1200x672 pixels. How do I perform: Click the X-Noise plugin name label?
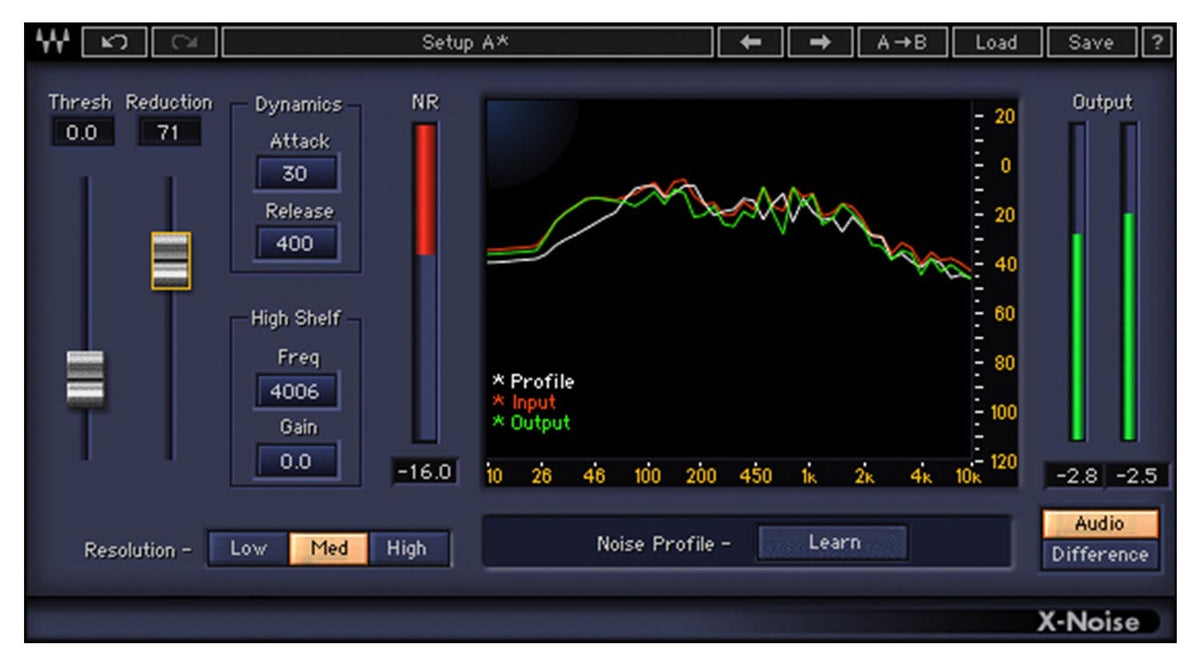point(1088,622)
